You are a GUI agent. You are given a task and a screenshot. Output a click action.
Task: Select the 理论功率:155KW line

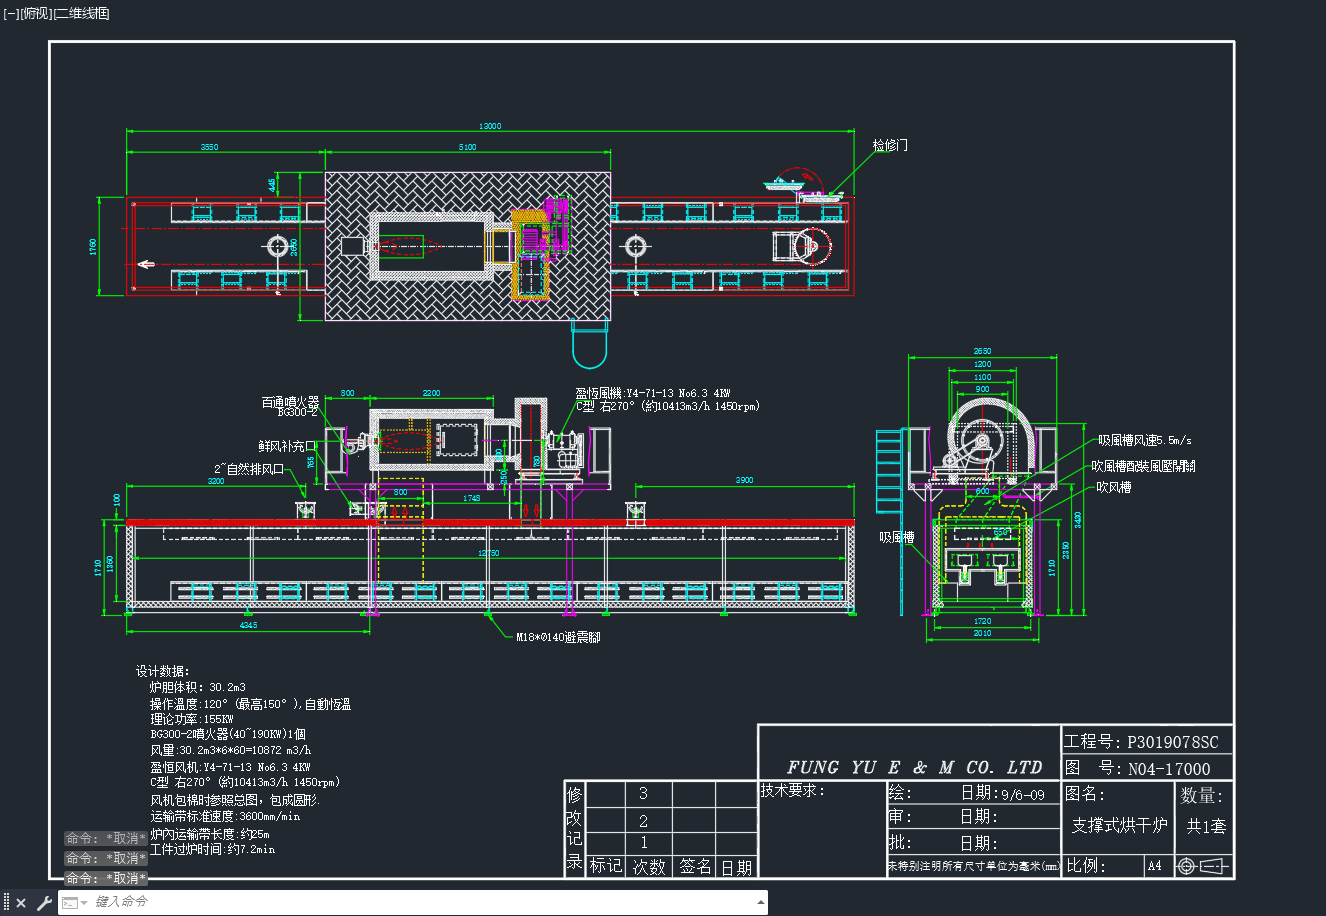(192, 719)
